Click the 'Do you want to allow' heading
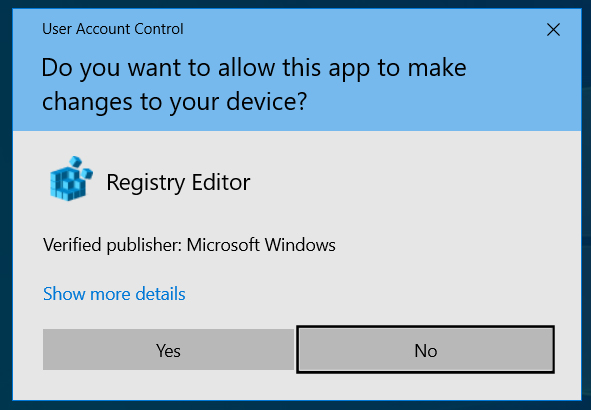 [254, 85]
